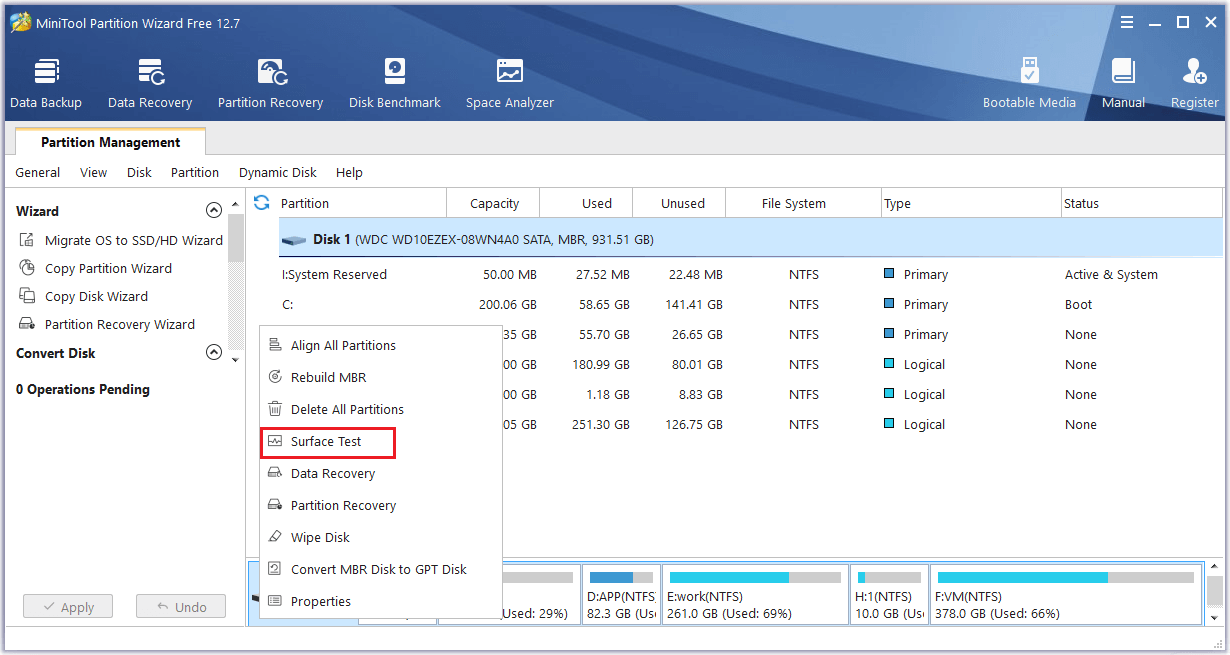The width and height of the screenshot is (1230, 655).
Task: Click the Convert MBR Disk to GPT icon
Action: tap(275, 569)
